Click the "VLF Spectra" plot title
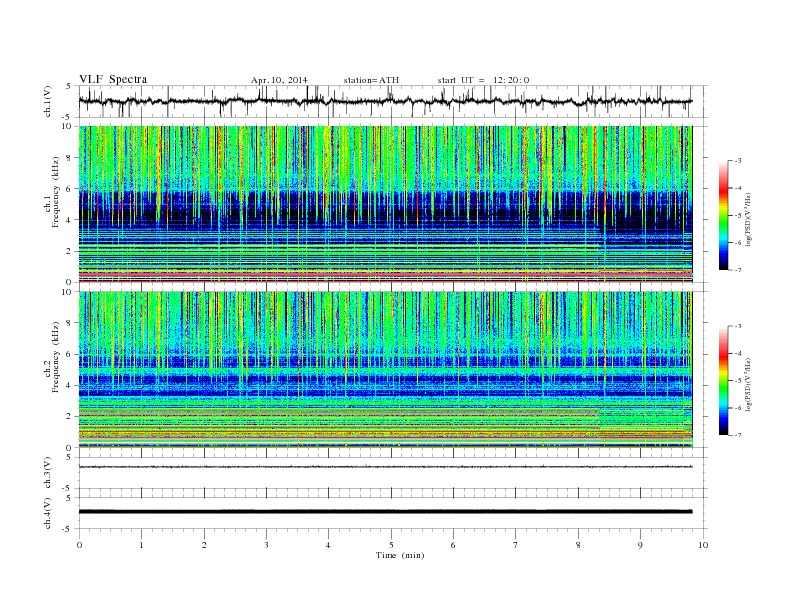The width and height of the screenshot is (792, 612). [x=113, y=79]
